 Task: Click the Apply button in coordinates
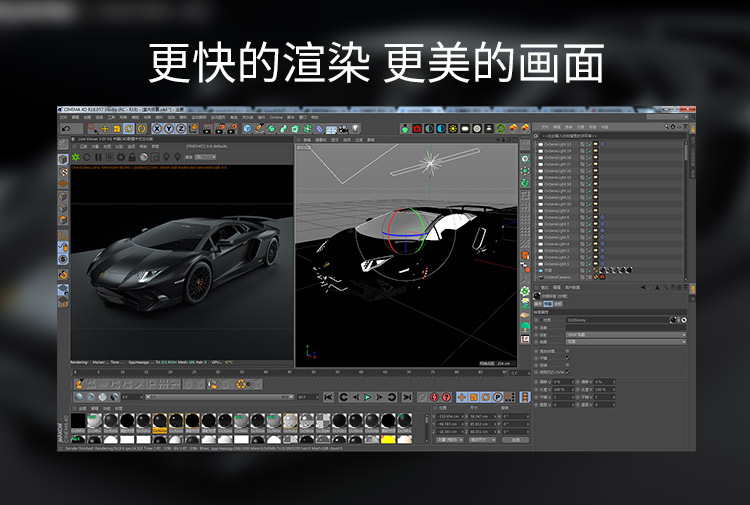(x=515, y=439)
